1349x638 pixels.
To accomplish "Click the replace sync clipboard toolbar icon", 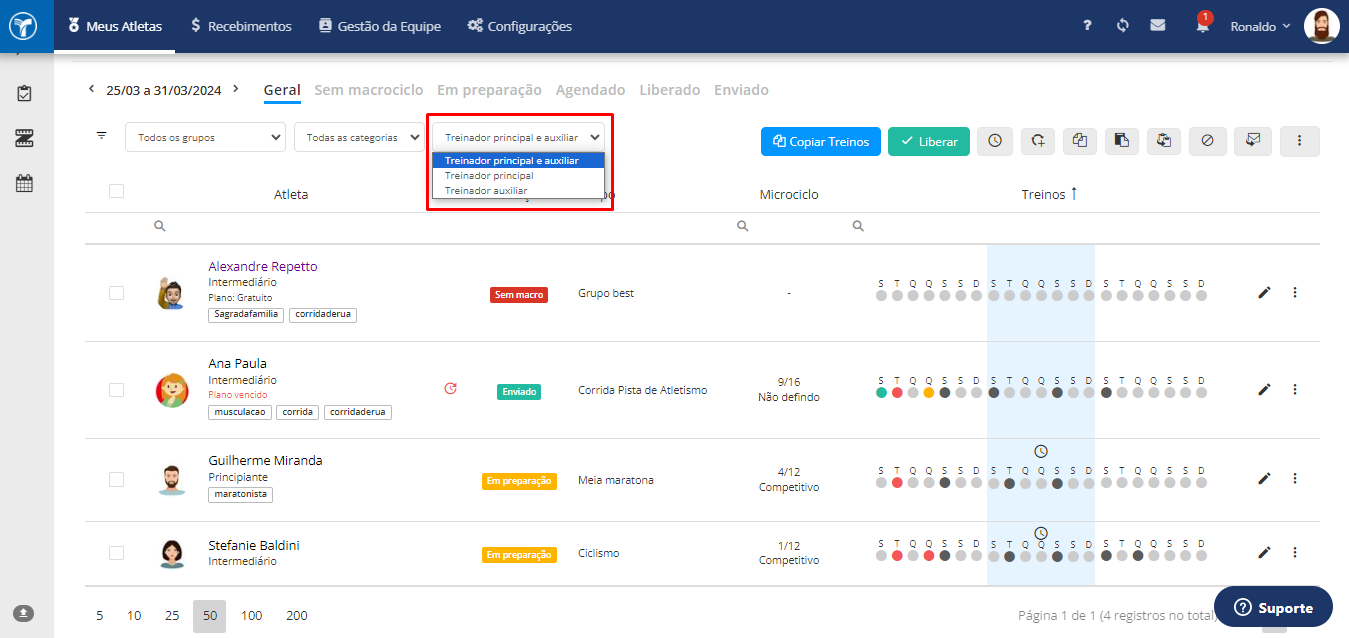I will [1164, 141].
